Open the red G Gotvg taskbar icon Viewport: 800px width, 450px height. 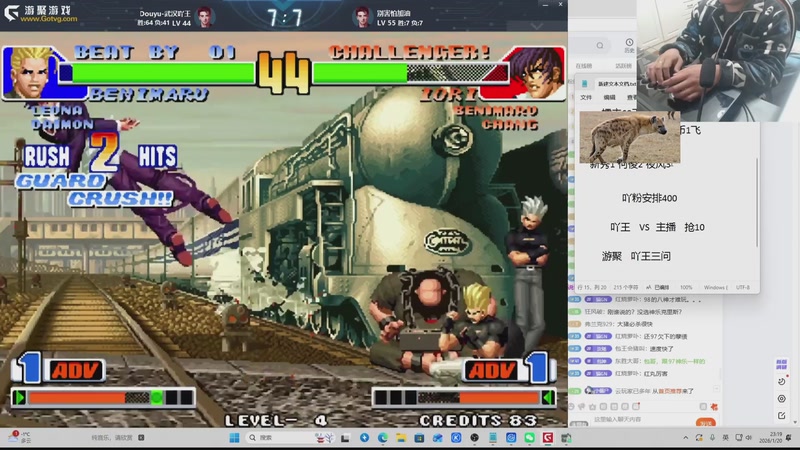coord(547,438)
